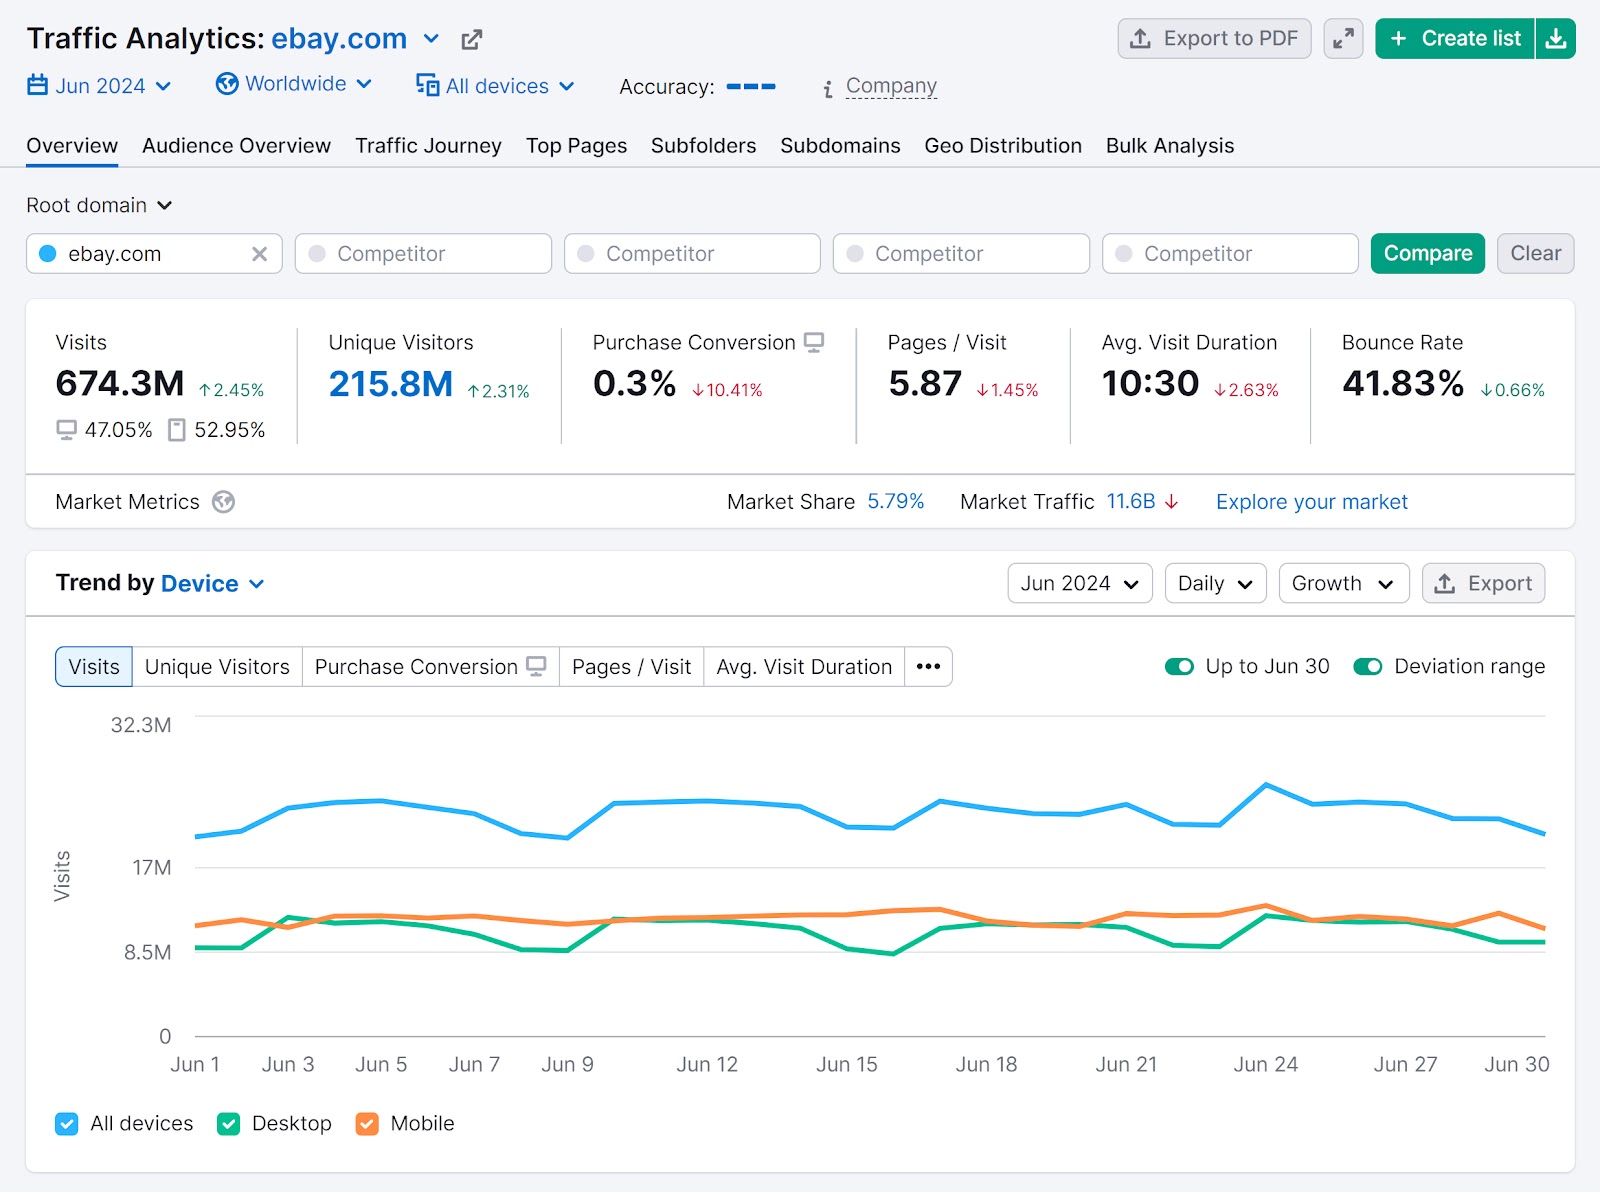Open the All devices filter dropdown
Viewport: 1600px width, 1192px height.
click(x=495, y=86)
